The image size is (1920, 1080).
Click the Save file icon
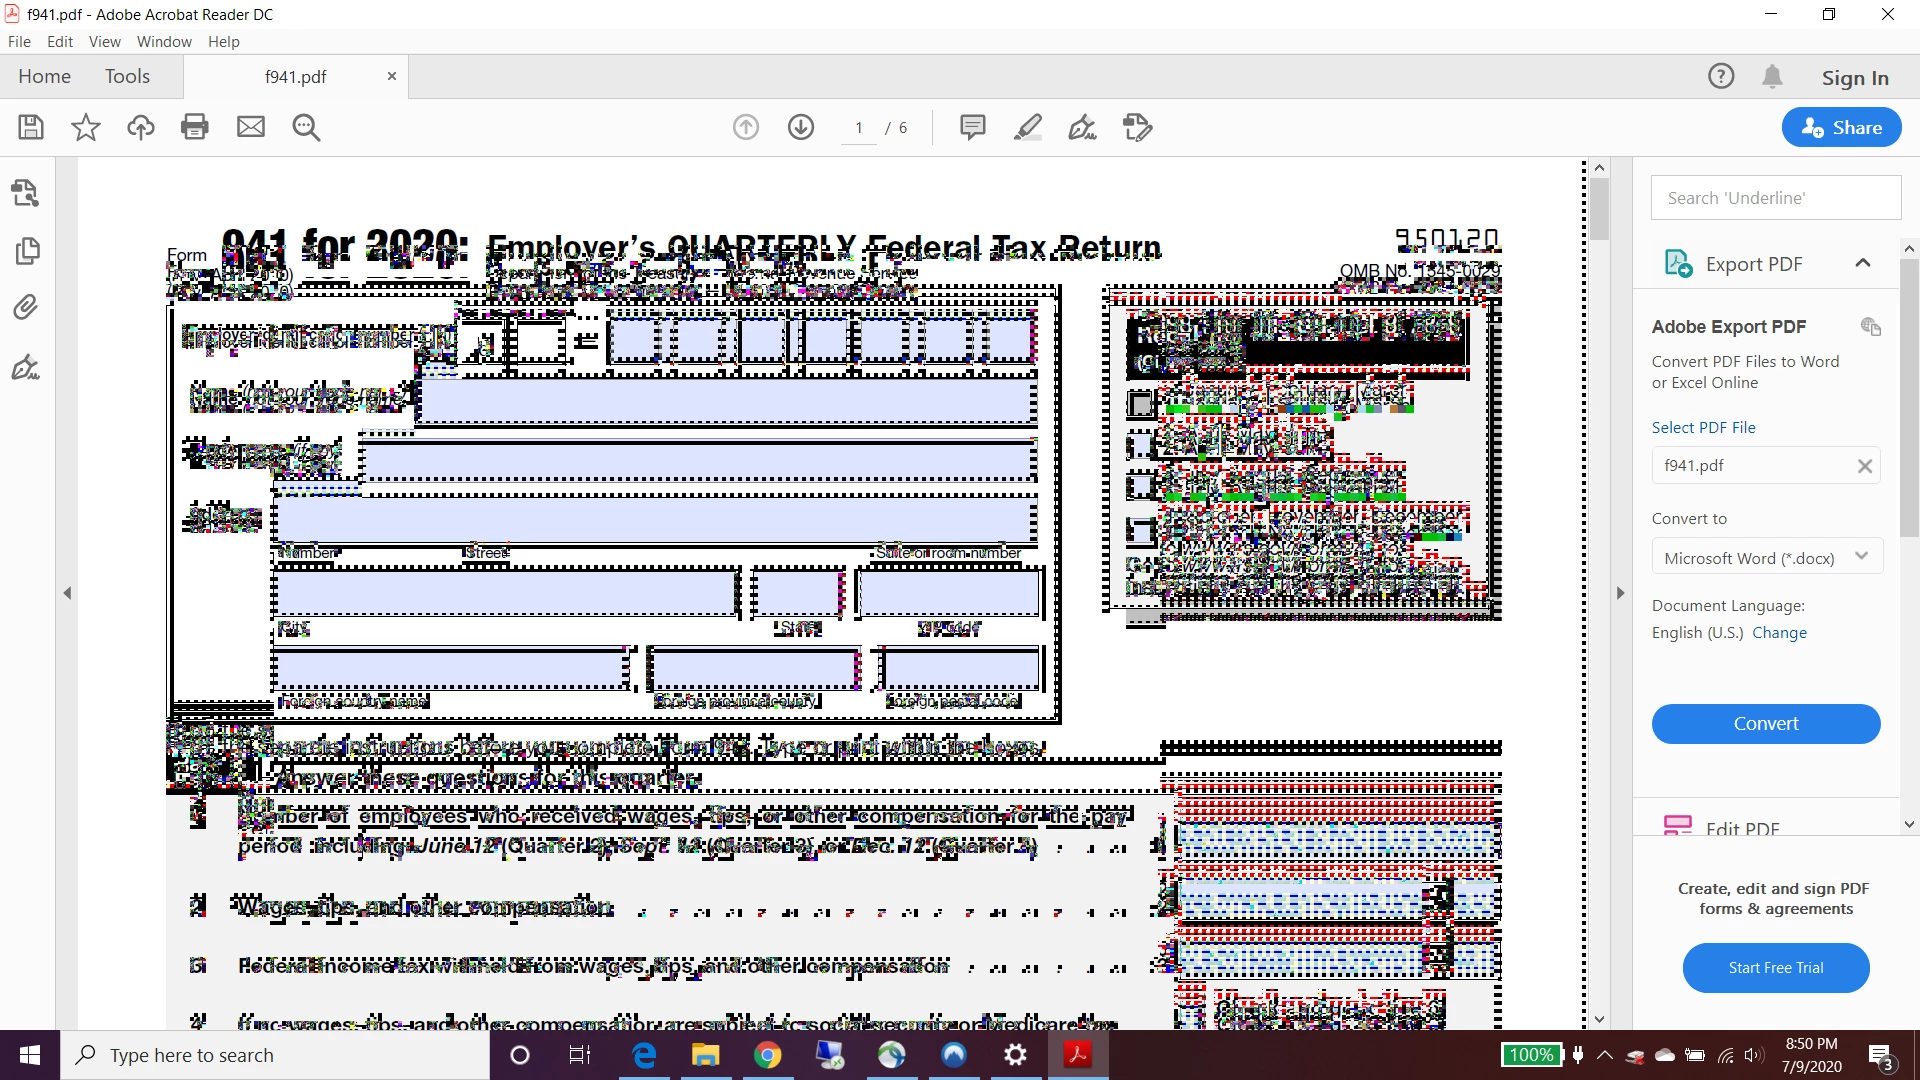tap(31, 127)
